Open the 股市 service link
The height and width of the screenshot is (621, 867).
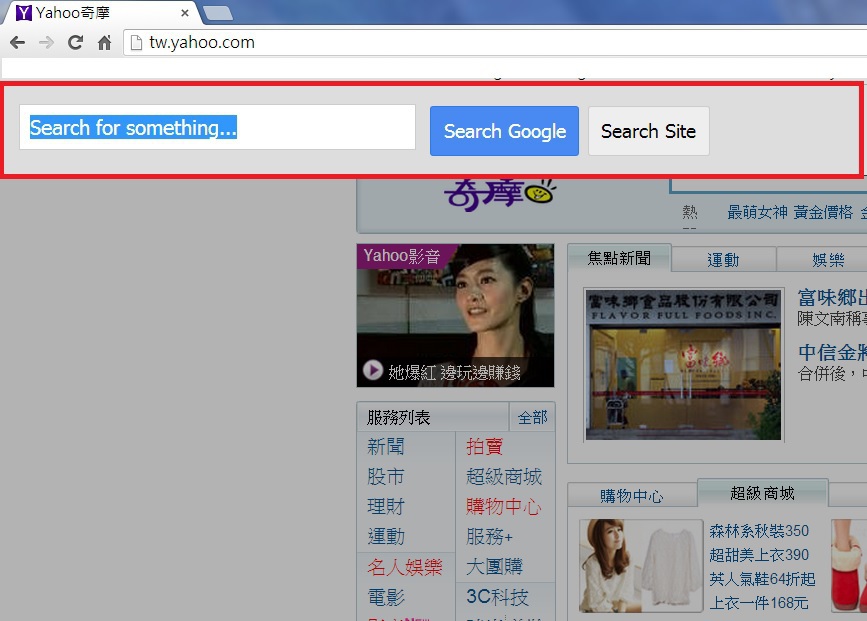pyautogui.click(x=385, y=476)
